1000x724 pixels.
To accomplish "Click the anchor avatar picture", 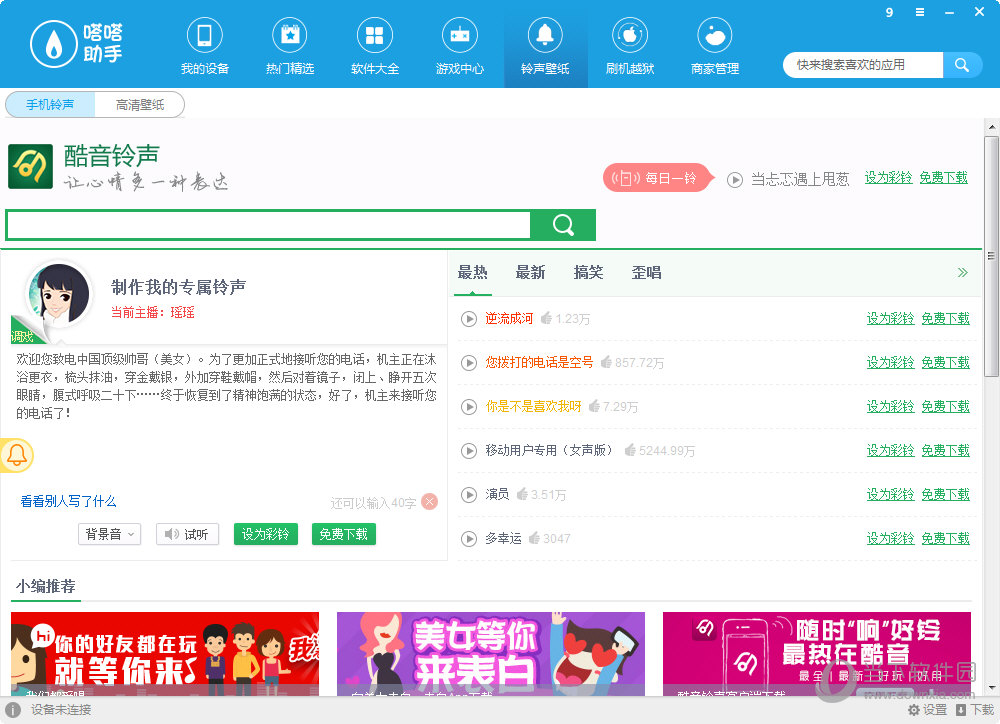I will click(59, 293).
